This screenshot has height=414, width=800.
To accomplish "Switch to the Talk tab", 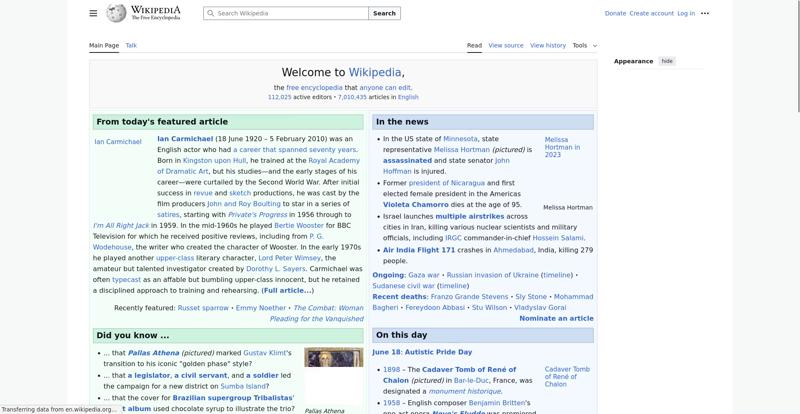I will click(x=131, y=45).
